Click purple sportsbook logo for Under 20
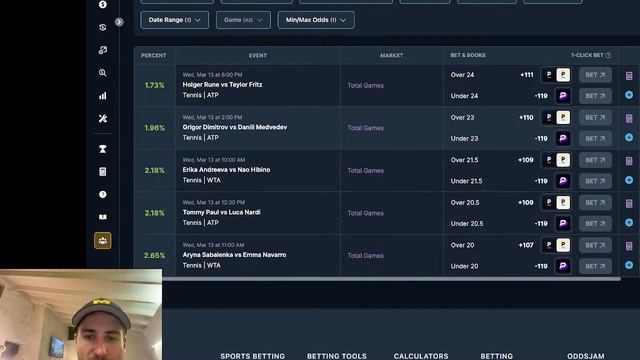The width and height of the screenshot is (640, 360). 563,266
